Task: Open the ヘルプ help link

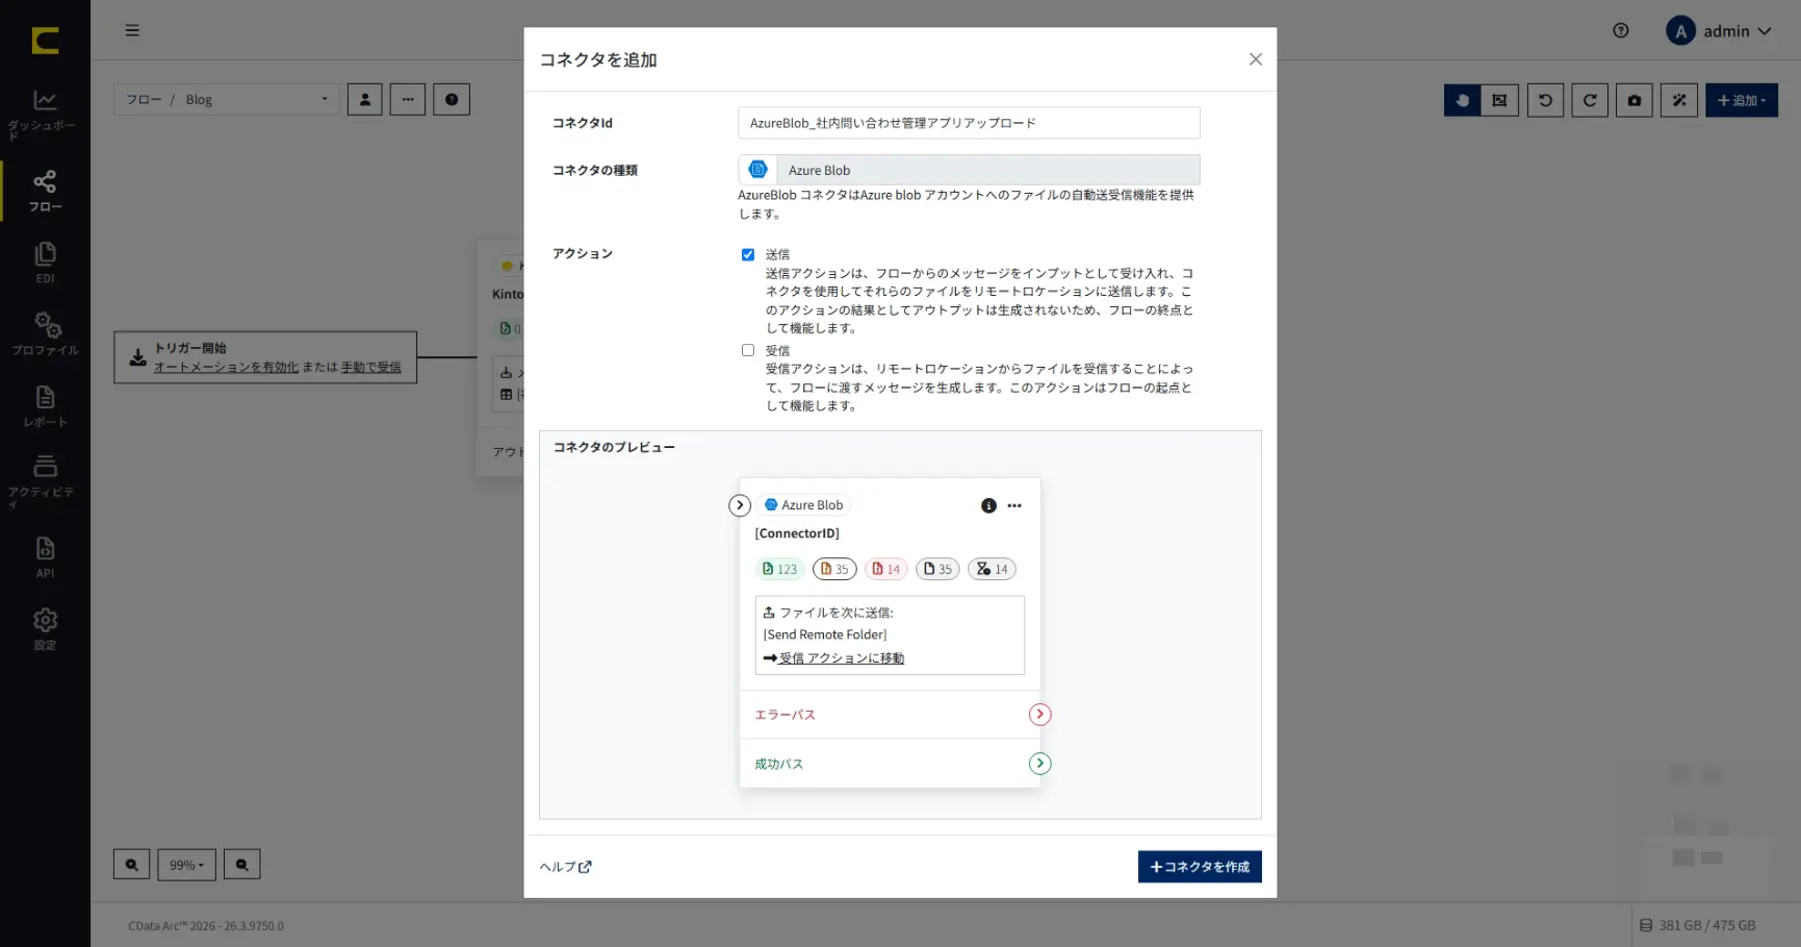Action: (566, 867)
